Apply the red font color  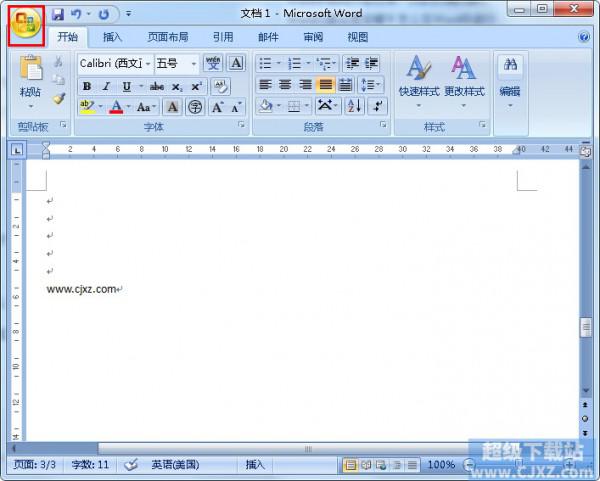pyautogui.click(x=116, y=107)
